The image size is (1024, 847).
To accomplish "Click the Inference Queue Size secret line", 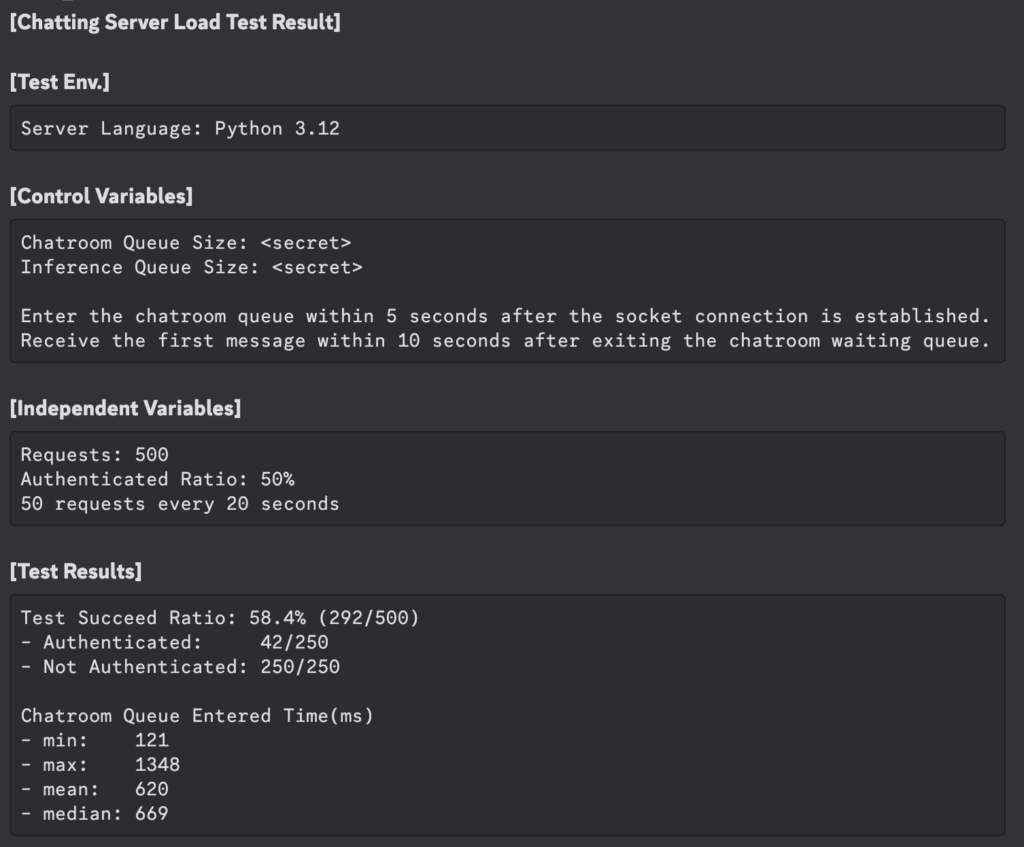I will [x=191, y=267].
